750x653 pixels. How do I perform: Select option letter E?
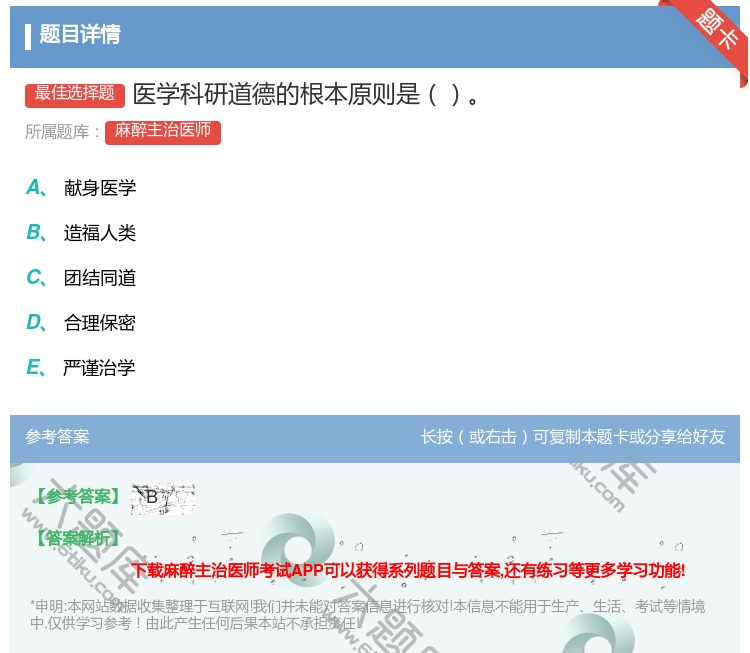click(34, 368)
